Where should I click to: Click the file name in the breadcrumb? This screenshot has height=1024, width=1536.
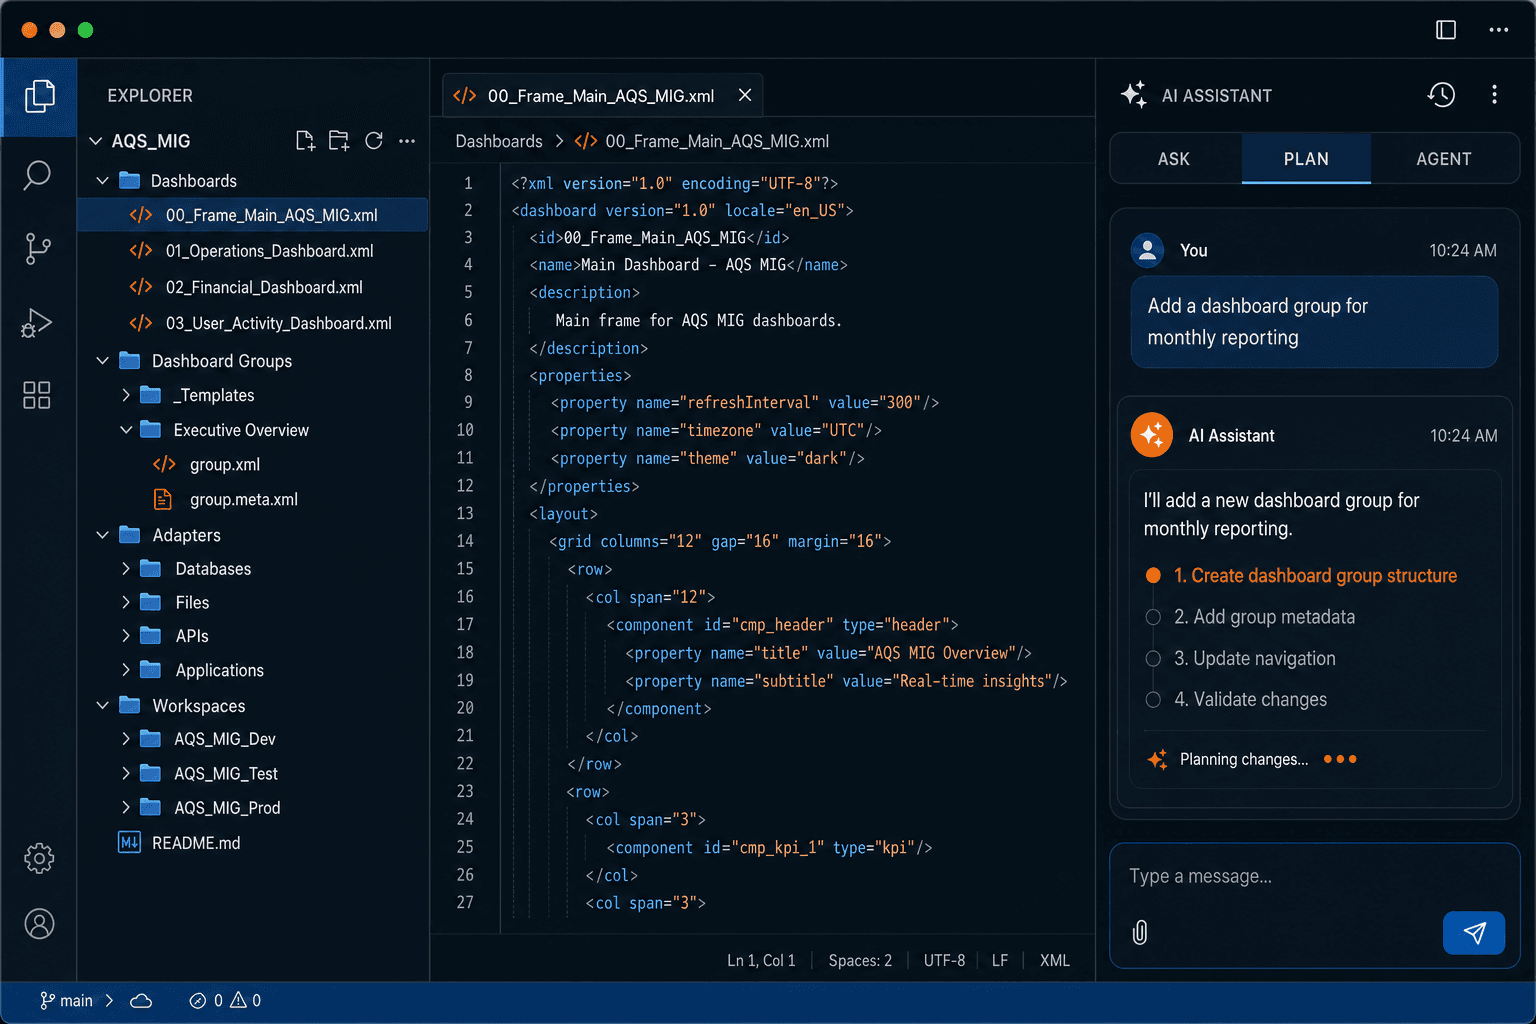717,141
